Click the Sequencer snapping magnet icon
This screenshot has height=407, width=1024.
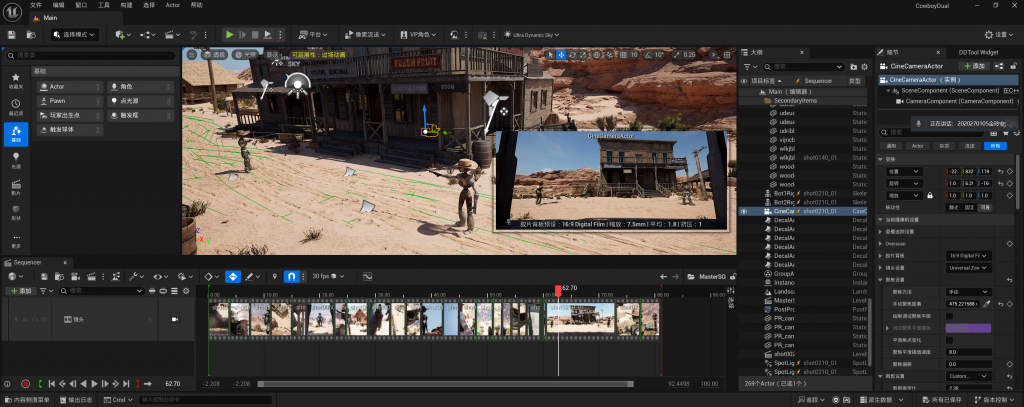(291, 275)
